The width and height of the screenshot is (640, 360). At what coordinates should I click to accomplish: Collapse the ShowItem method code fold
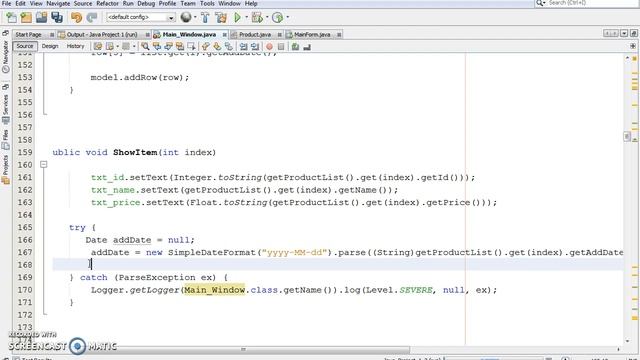point(44,164)
